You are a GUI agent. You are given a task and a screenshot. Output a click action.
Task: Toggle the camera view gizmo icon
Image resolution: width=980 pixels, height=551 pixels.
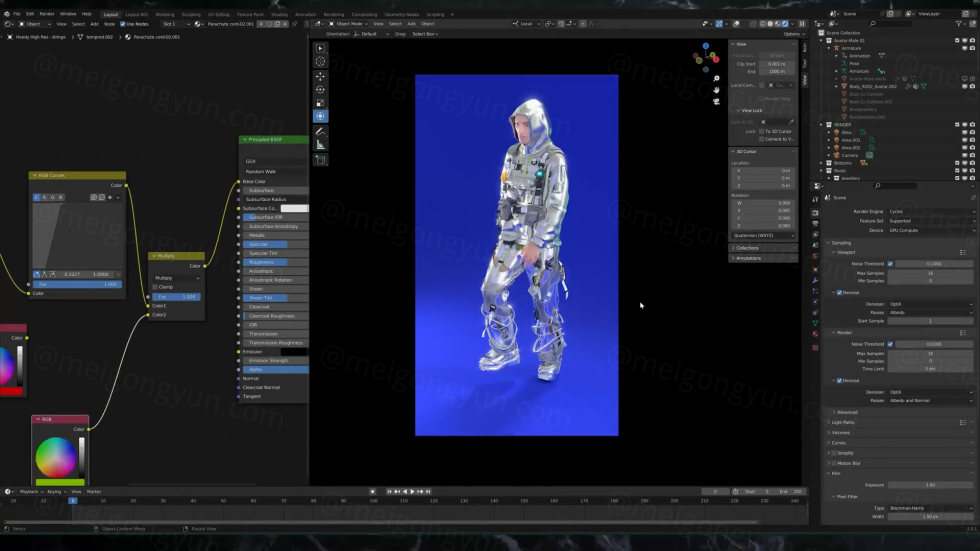717,101
